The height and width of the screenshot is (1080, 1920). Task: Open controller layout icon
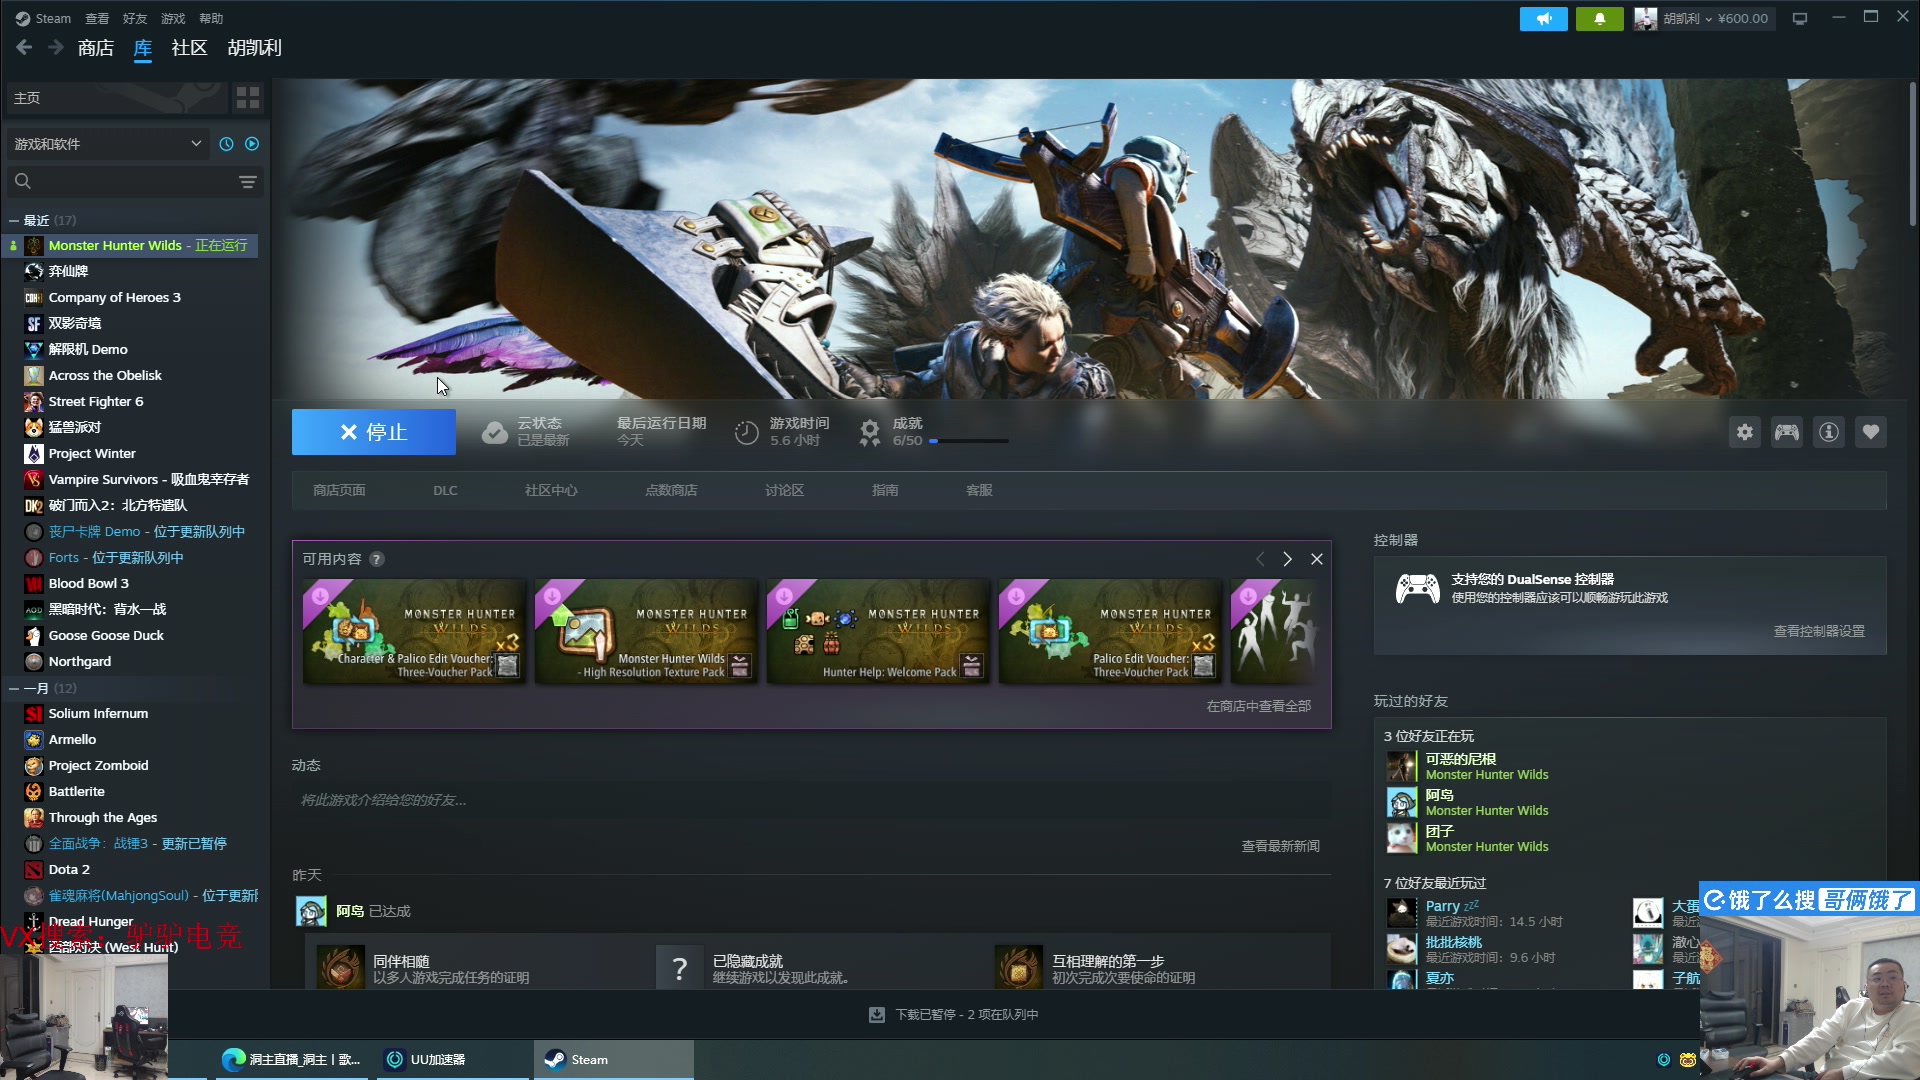click(x=1786, y=432)
